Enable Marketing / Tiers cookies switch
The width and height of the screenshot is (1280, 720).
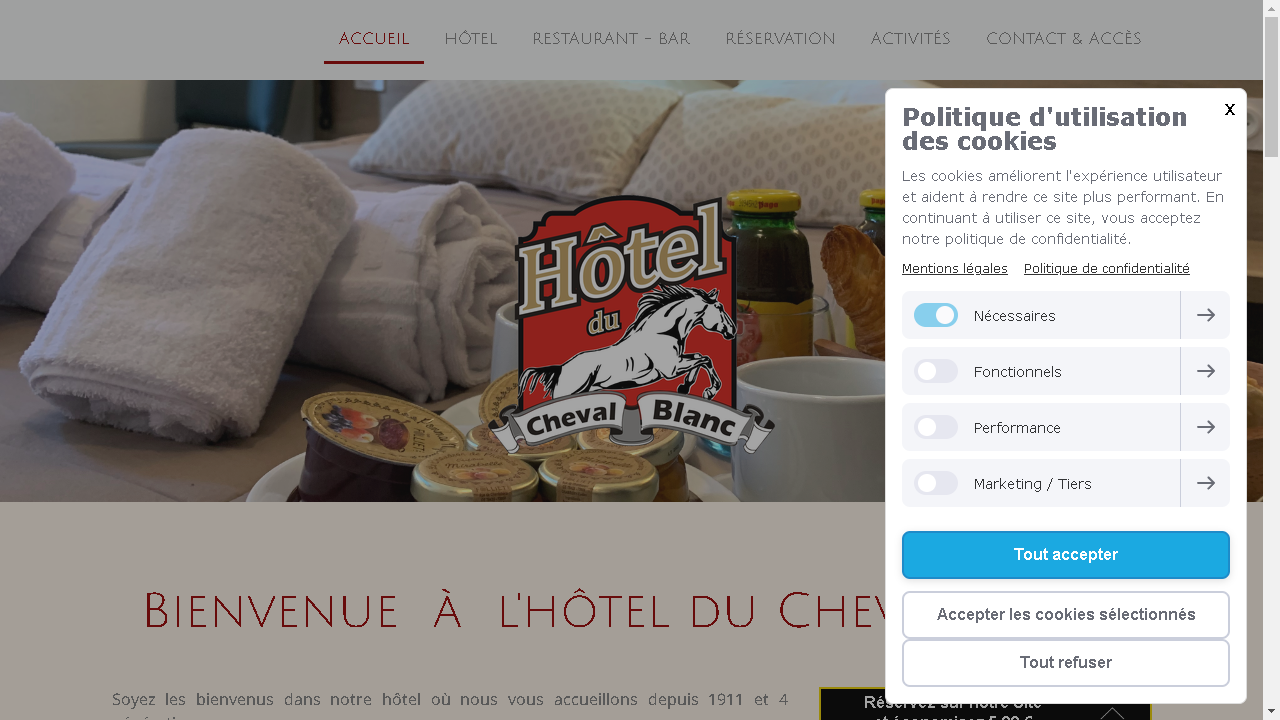936,483
